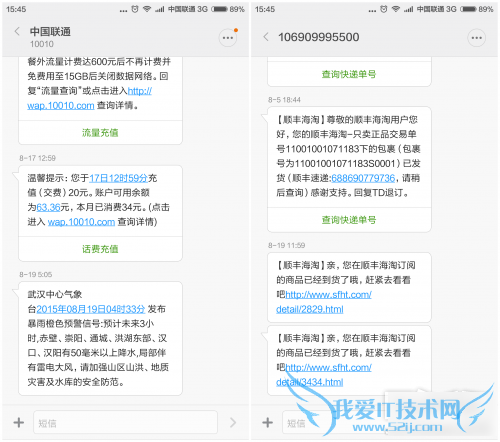500x442 pixels.
Task: Open more options in the 106909995500 conversation
Action: [x=477, y=38]
